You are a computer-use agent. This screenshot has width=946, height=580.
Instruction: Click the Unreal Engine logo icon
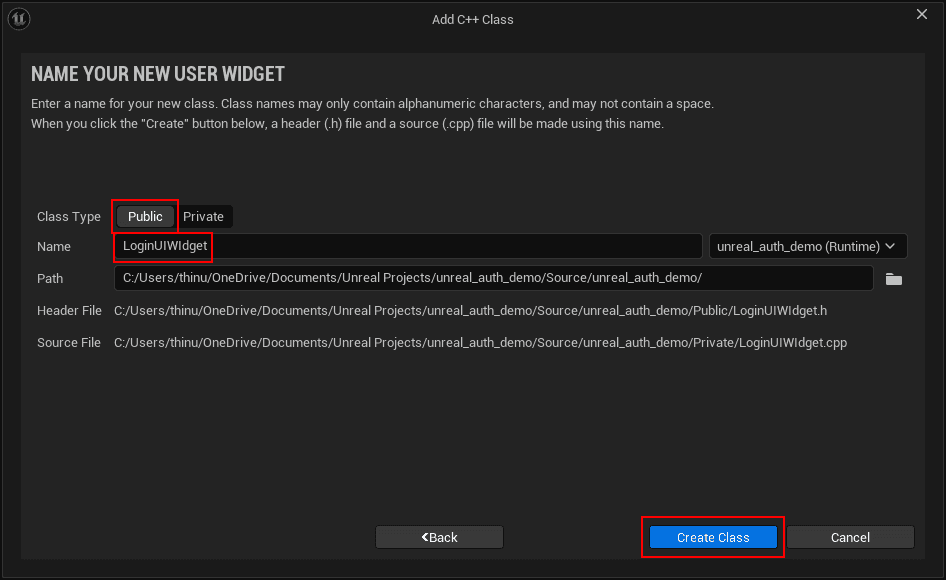[x=19, y=18]
